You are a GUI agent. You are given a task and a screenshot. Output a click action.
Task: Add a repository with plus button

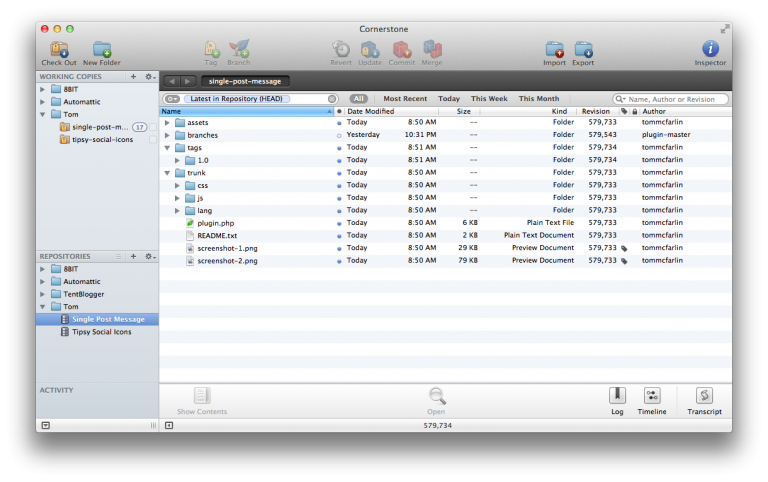pos(133,256)
